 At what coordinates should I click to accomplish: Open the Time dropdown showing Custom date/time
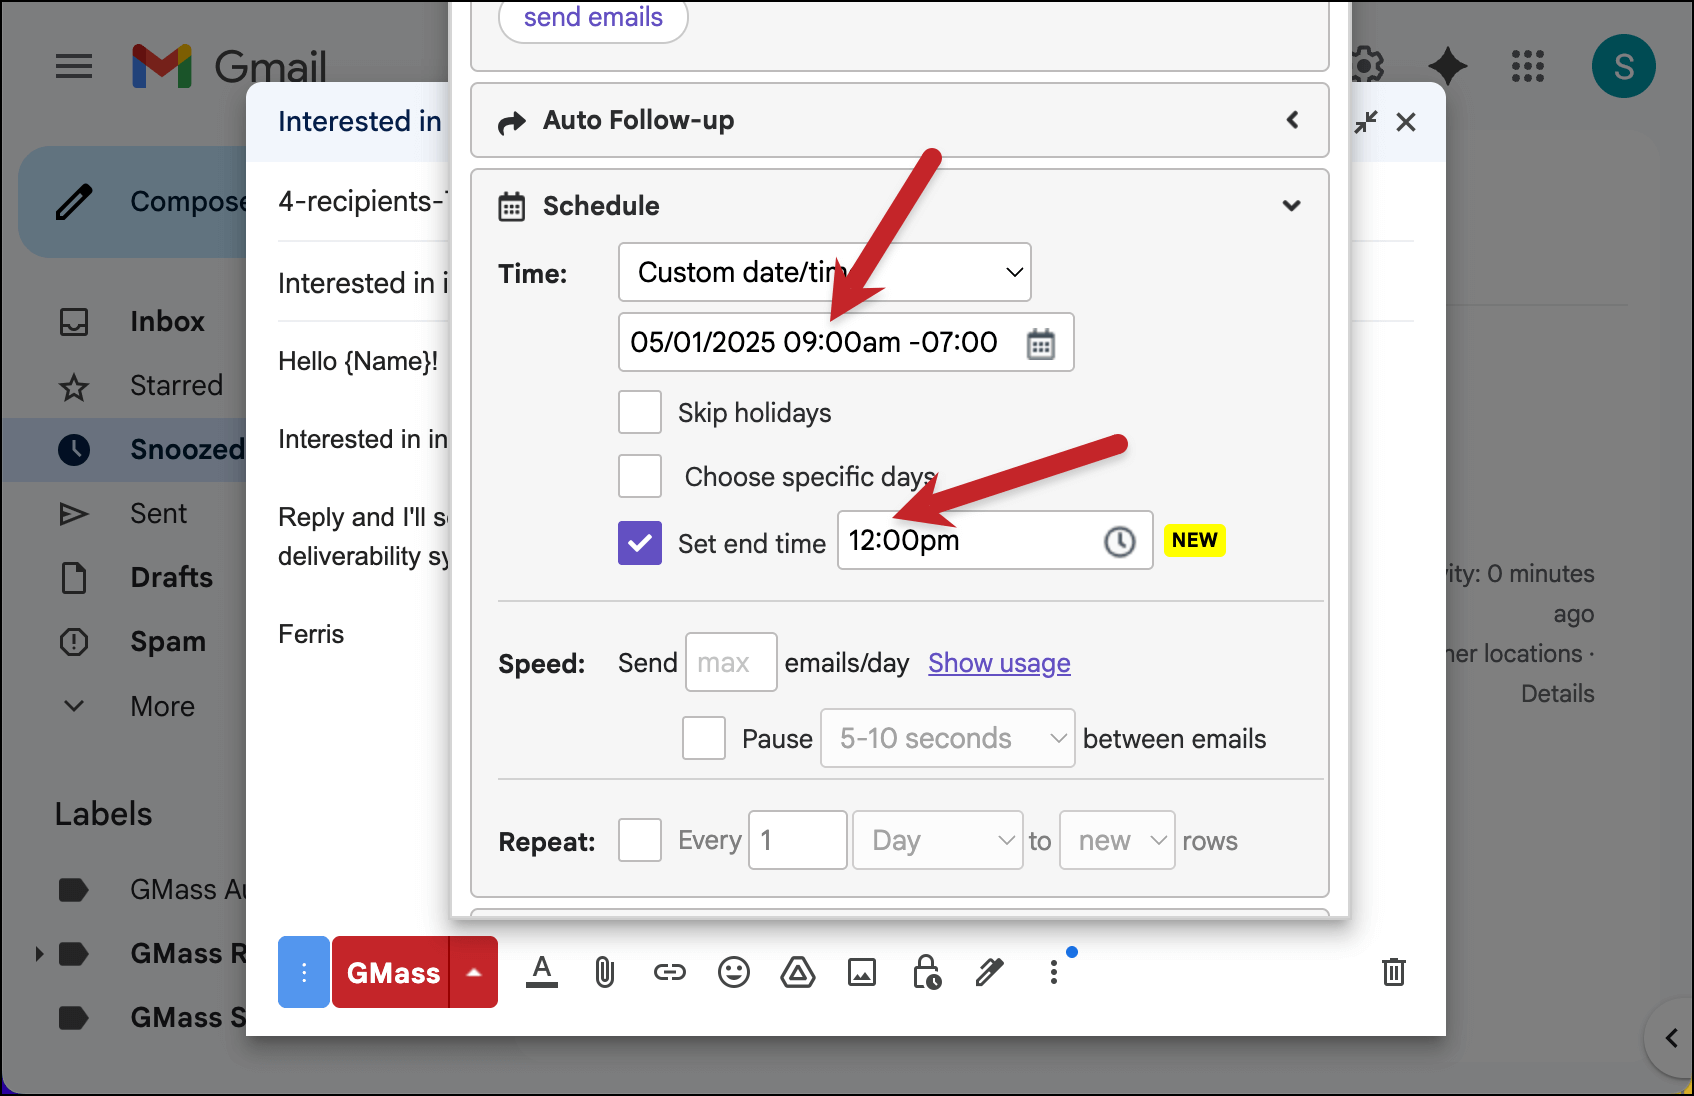(x=825, y=272)
